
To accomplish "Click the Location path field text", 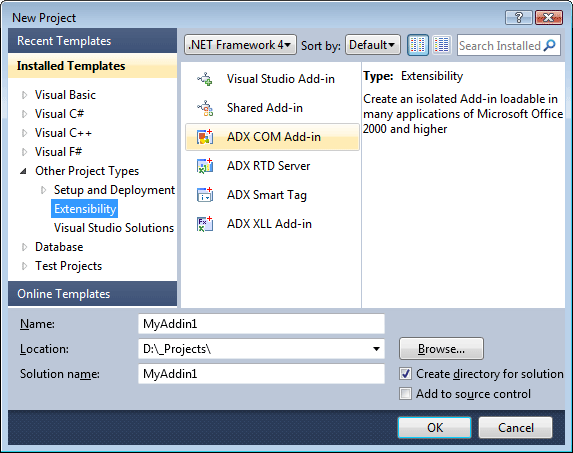I will pos(177,349).
